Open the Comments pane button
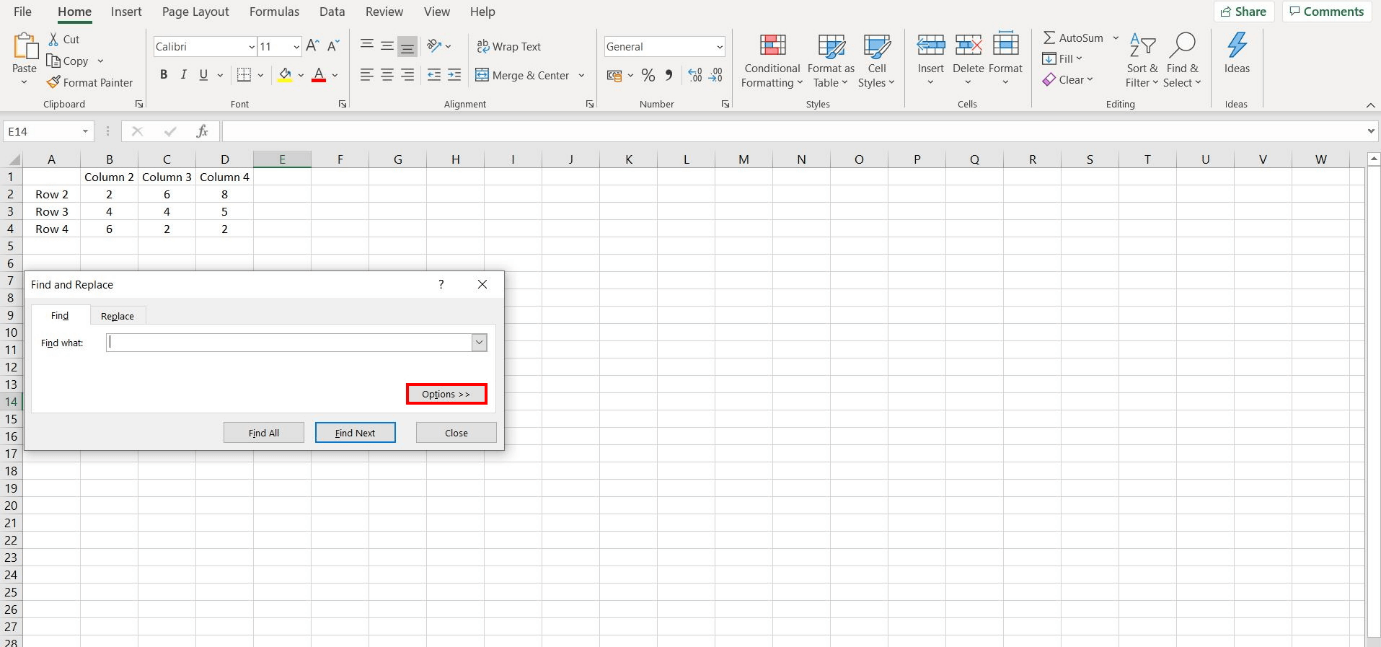 point(1327,12)
